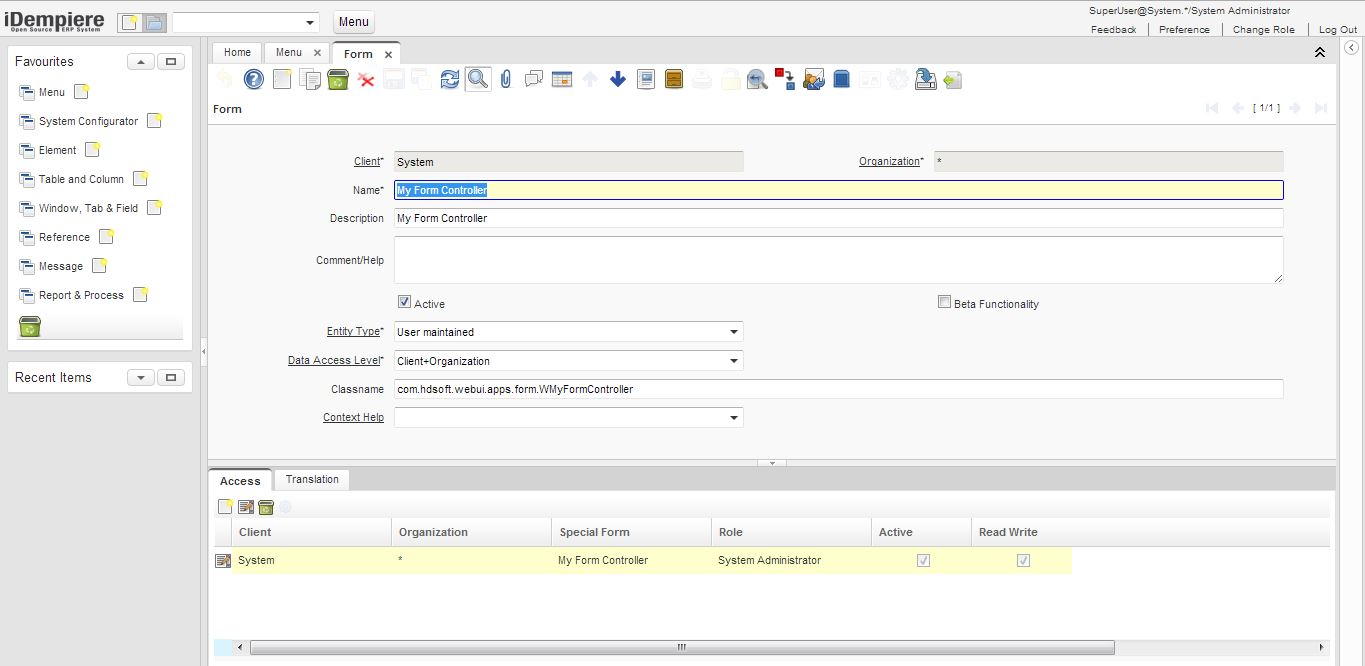Go to next record with blue down arrow
1365x666 pixels.
[618, 79]
